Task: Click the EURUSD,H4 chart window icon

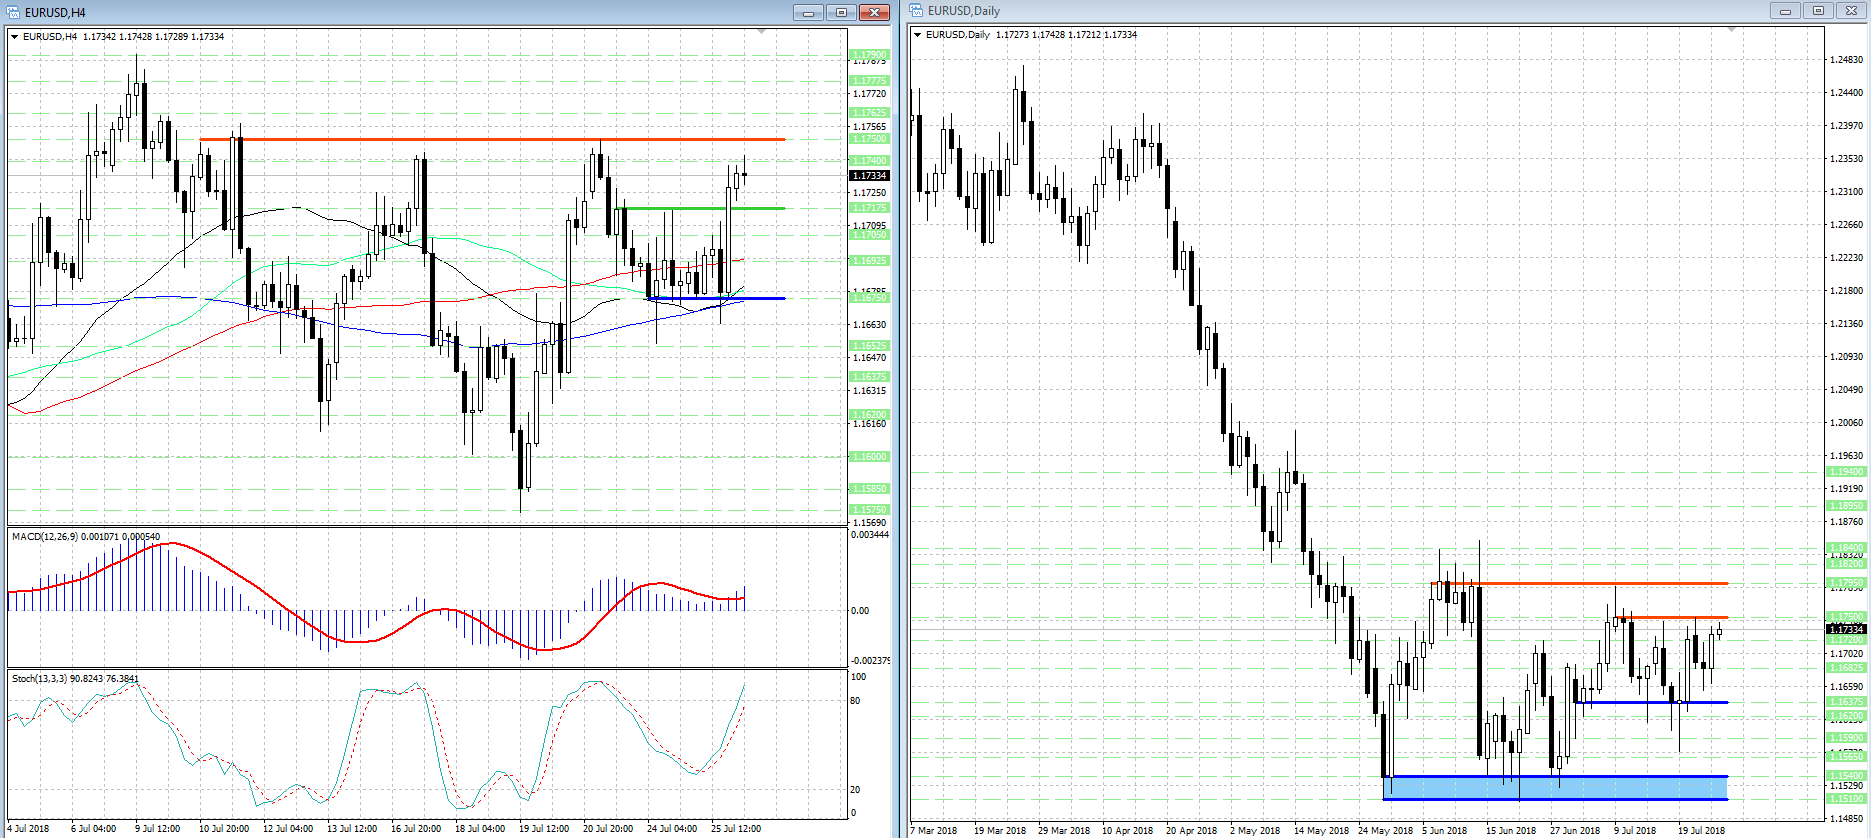Action: pos(14,12)
